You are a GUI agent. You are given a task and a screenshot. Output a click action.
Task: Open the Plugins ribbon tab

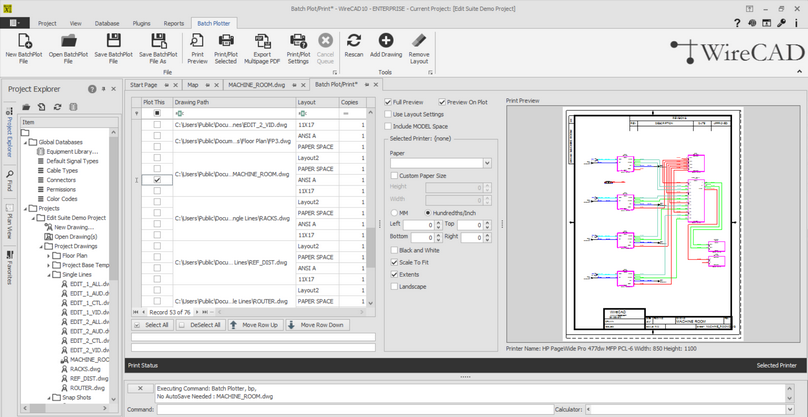point(141,23)
